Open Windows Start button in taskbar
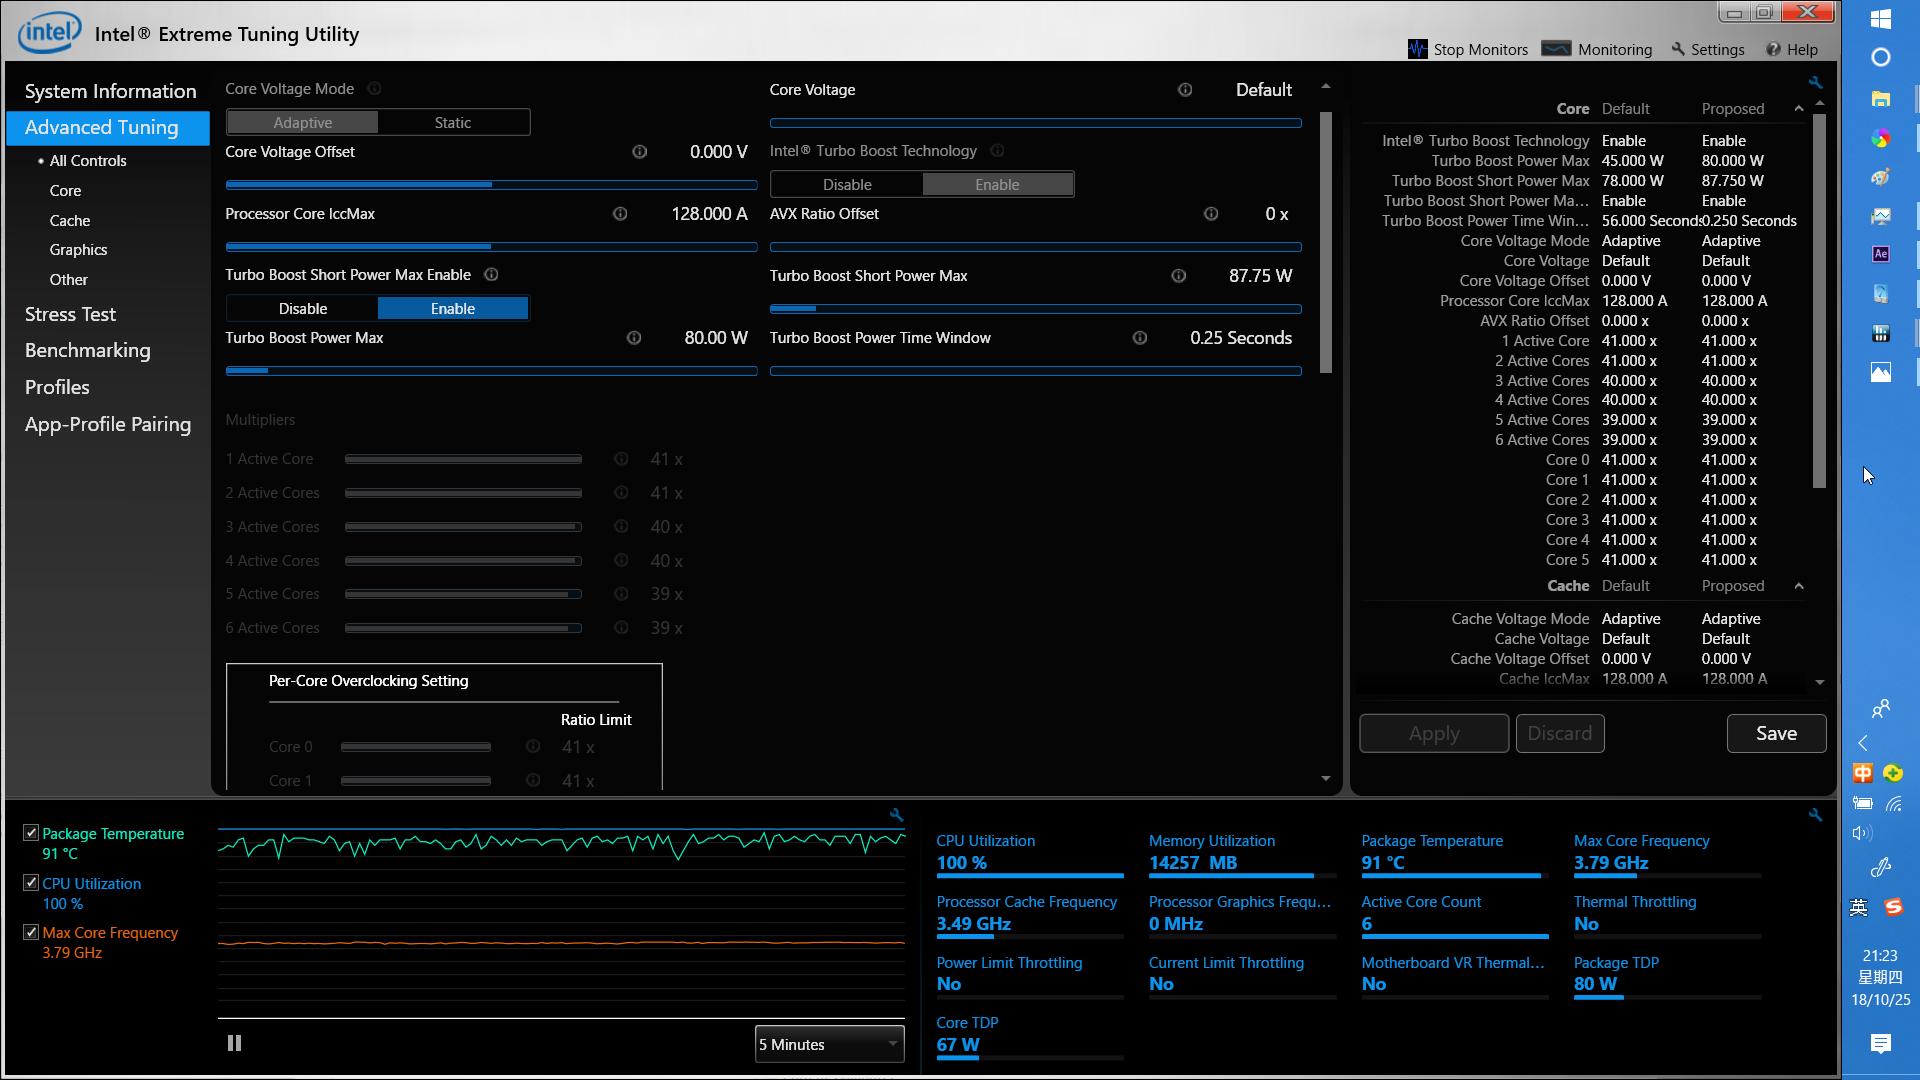This screenshot has height=1080, width=1920. point(1880,19)
